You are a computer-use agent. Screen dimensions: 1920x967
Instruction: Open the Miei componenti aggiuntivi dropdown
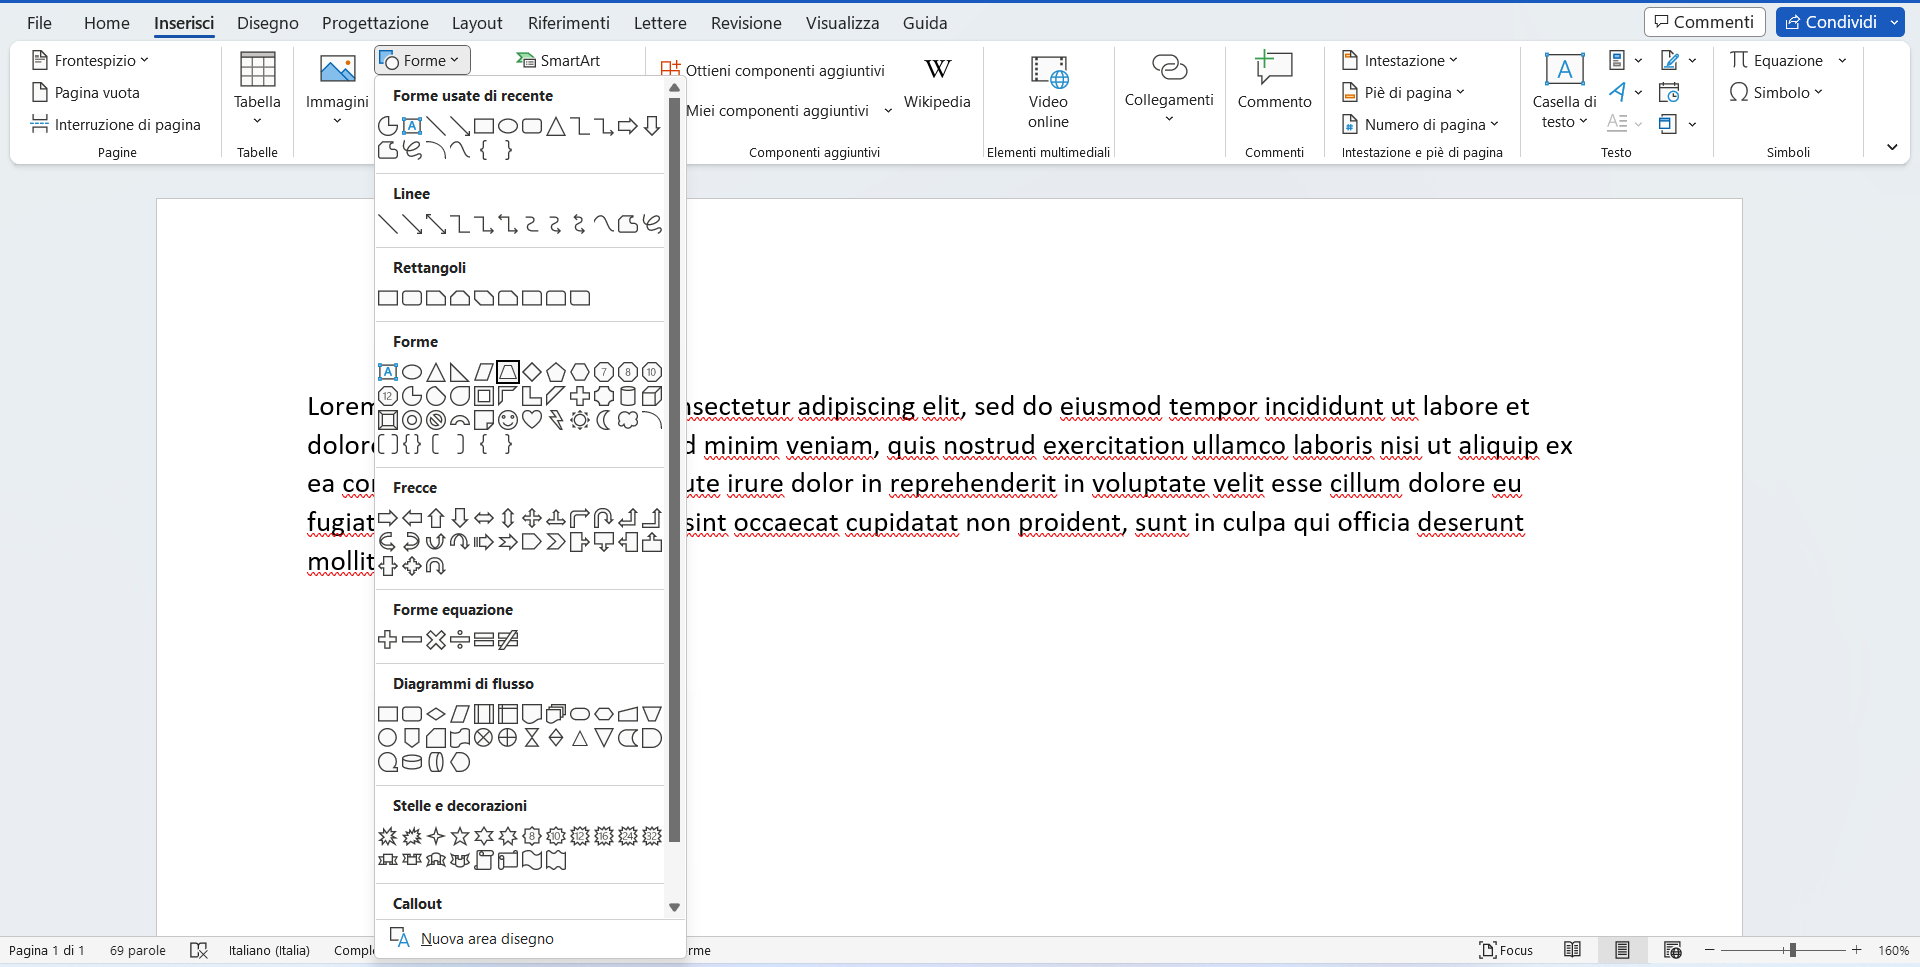point(889,111)
